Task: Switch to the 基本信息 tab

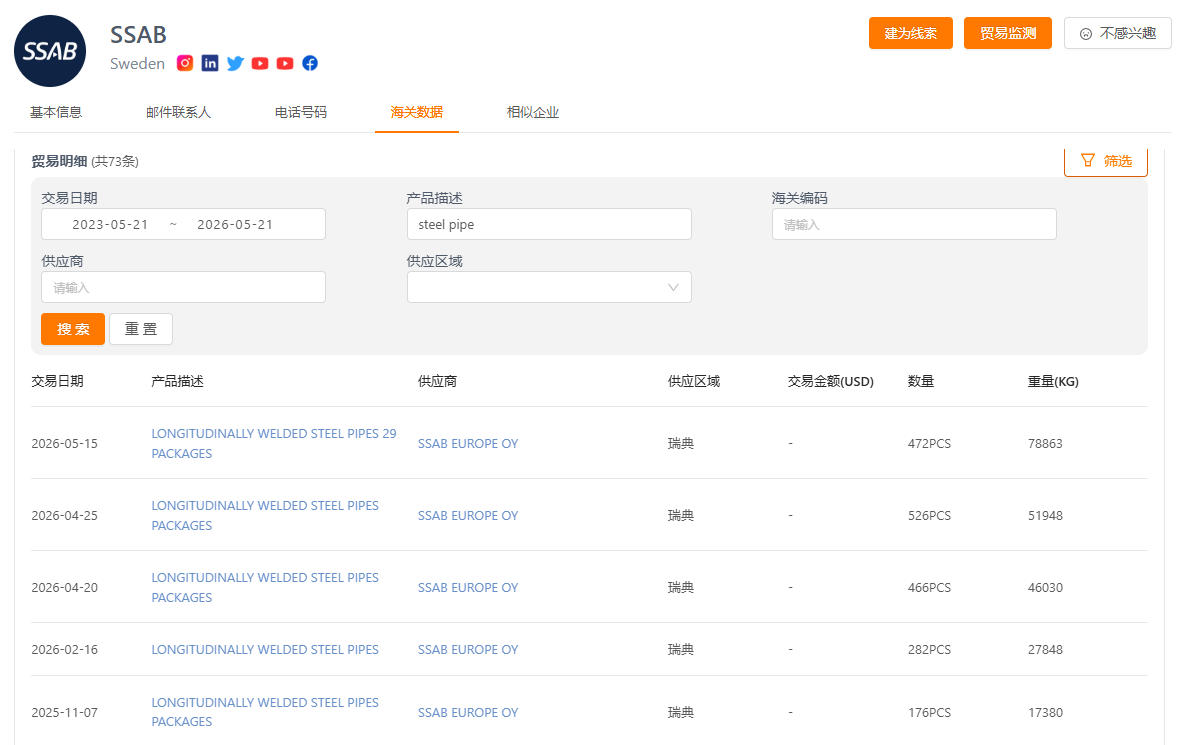Action: [56, 112]
